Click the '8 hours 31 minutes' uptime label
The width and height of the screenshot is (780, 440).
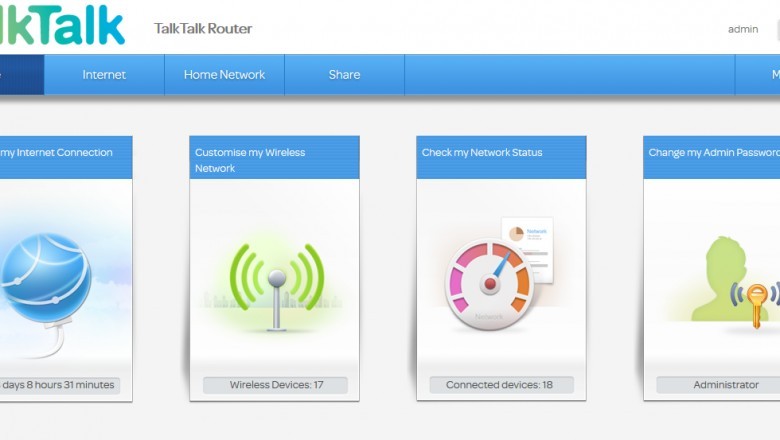(60, 385)
